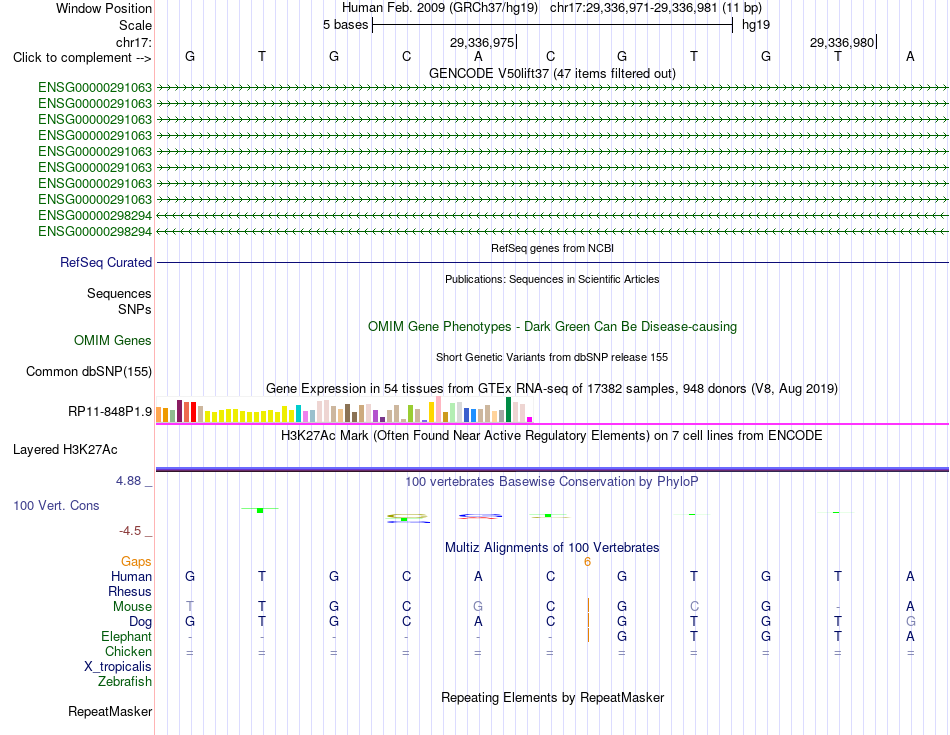
Task: Click the last ENSG00000298294 transcript label
Action: (95, 231)
